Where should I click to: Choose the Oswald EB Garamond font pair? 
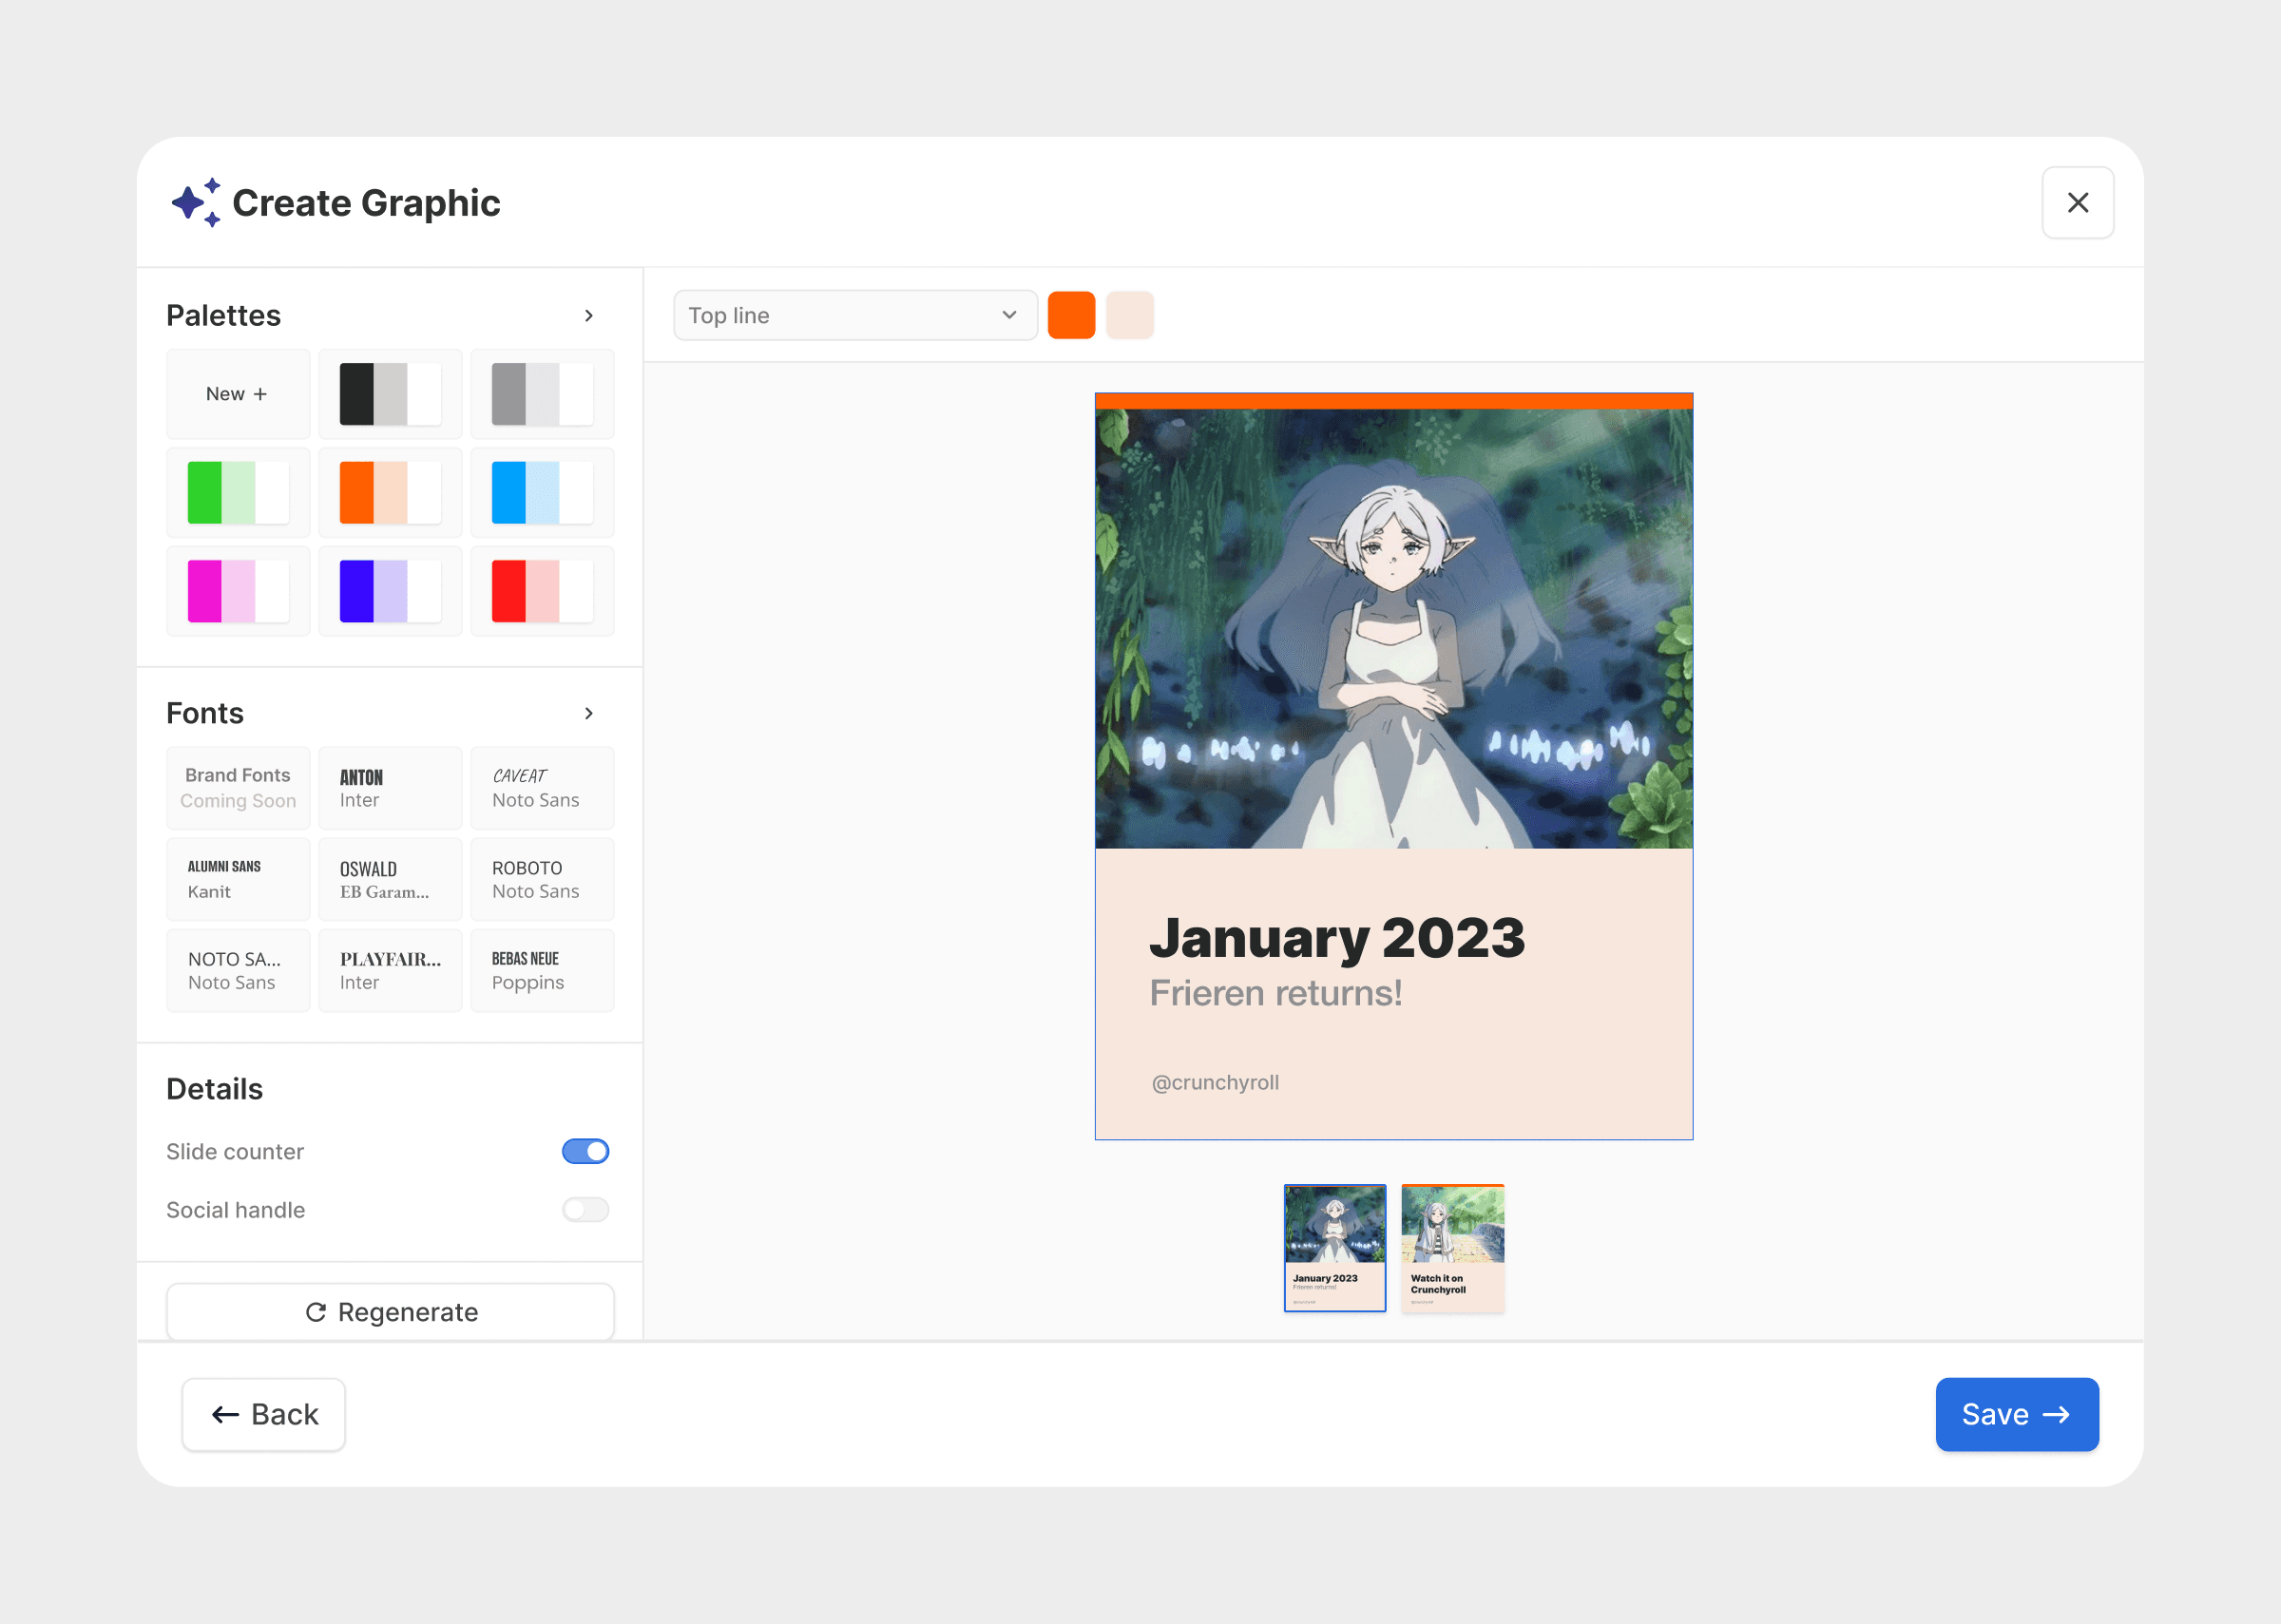pyautogui.click(x=390, y=879)
